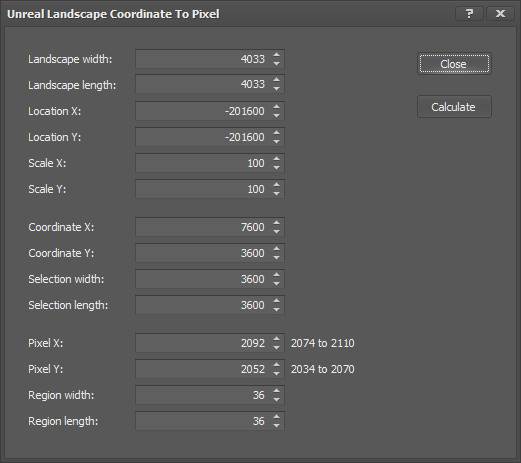Image resolution: width=521 pixels, height=463 pixels.
Task: Increase Landscape width with up arrow
Action: click(276, 55)
